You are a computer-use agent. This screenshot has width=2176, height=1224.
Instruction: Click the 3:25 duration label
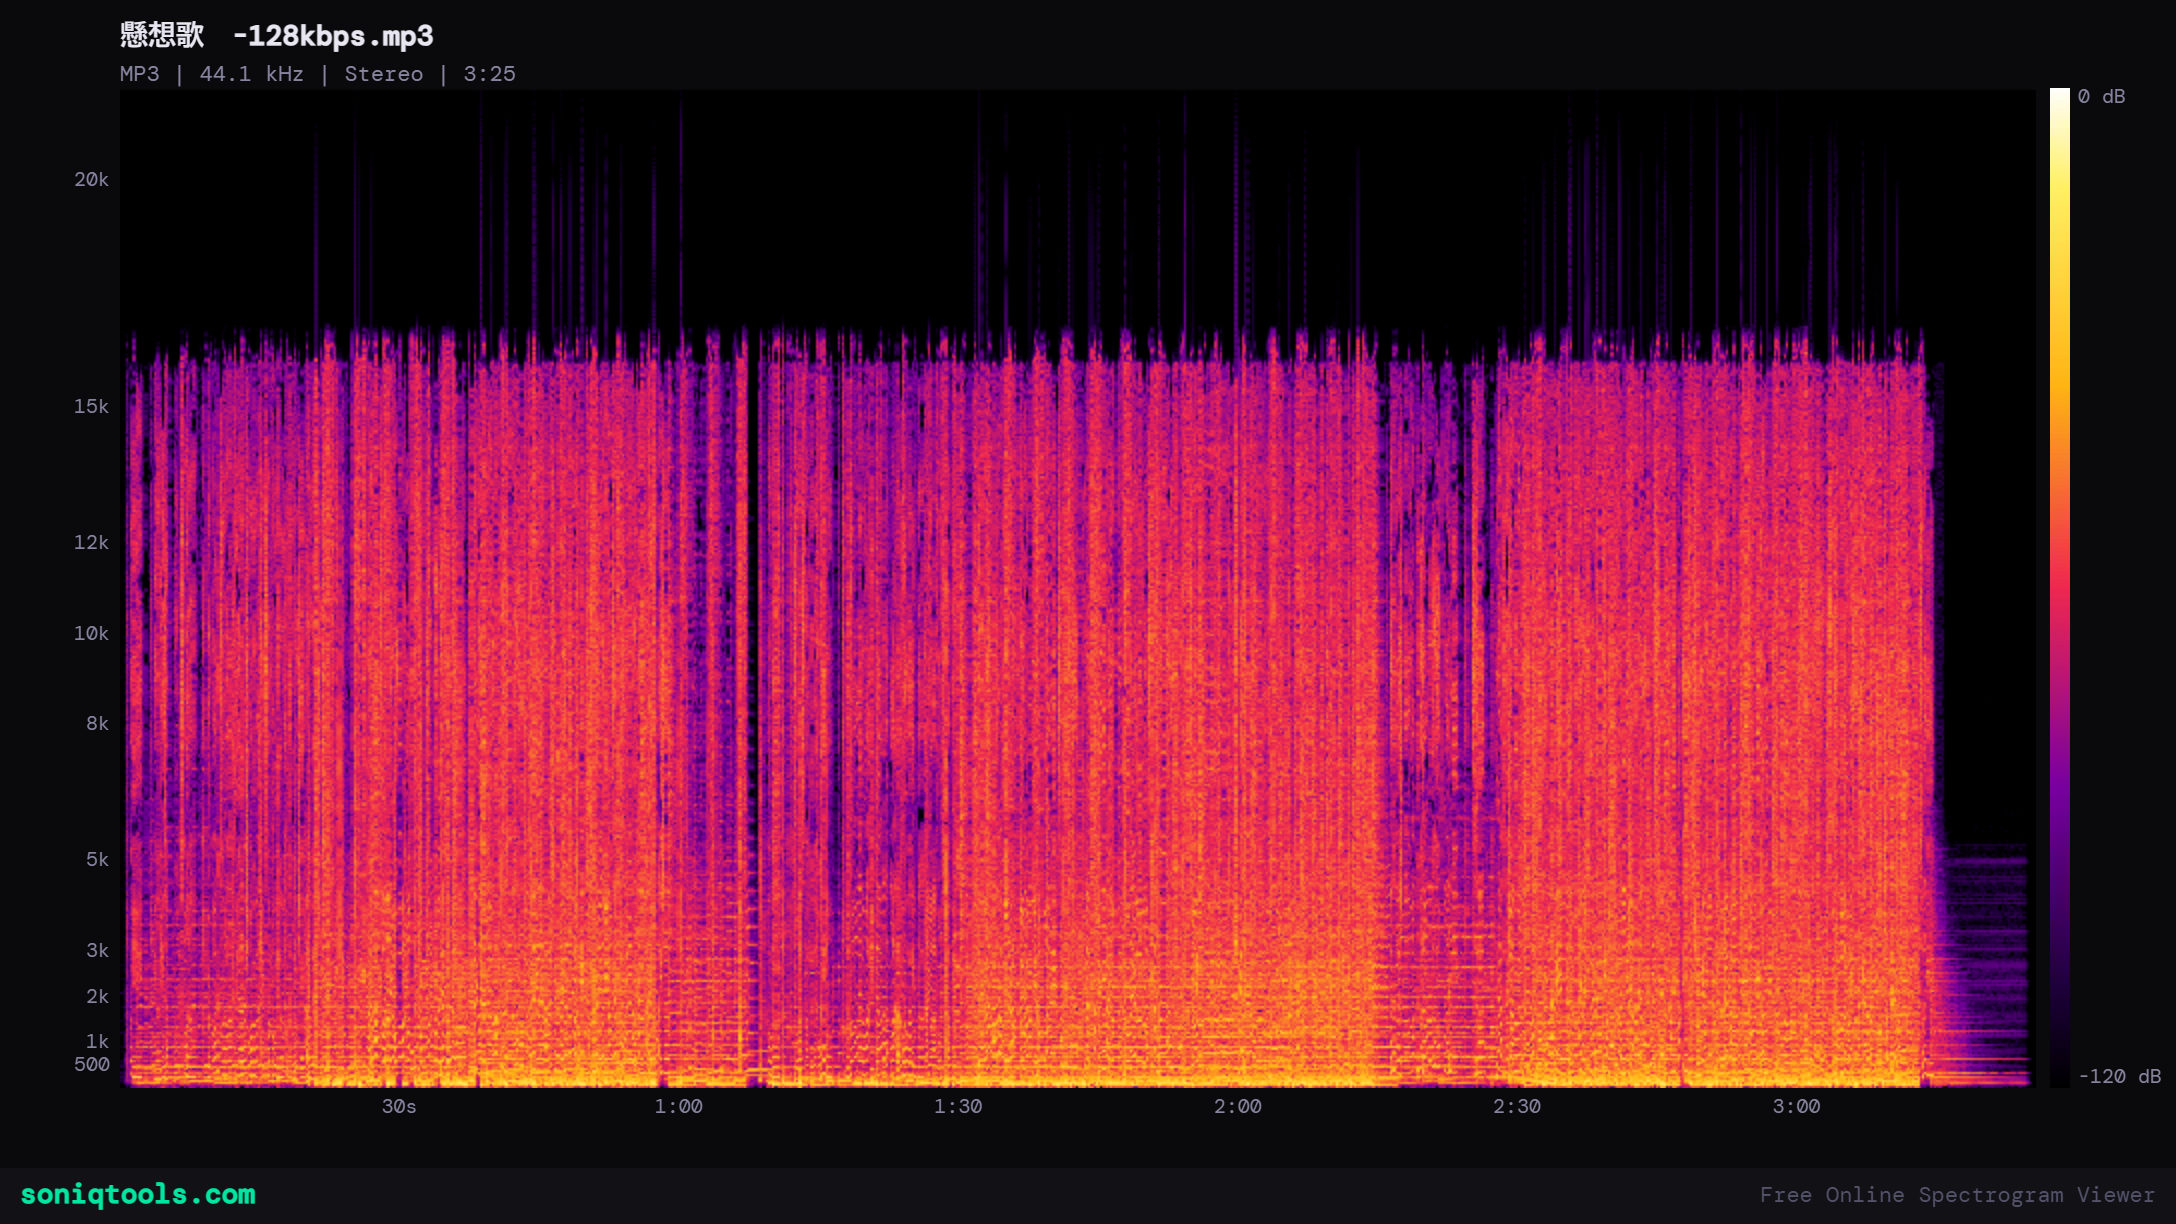coord(489,73)
